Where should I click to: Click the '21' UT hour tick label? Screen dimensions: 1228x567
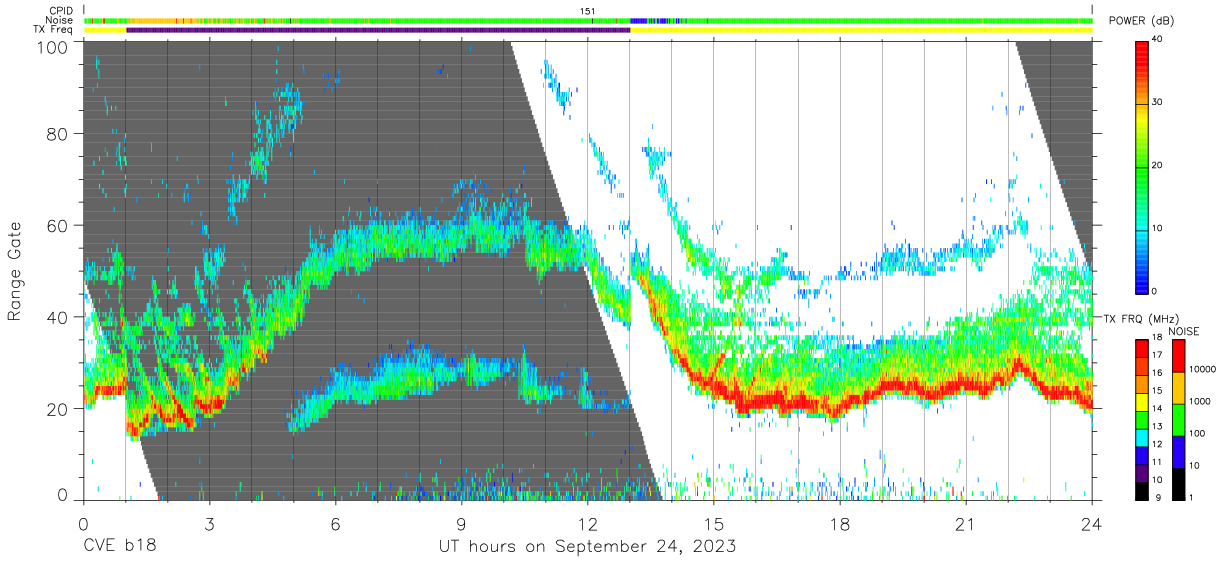tap(966, 524)
